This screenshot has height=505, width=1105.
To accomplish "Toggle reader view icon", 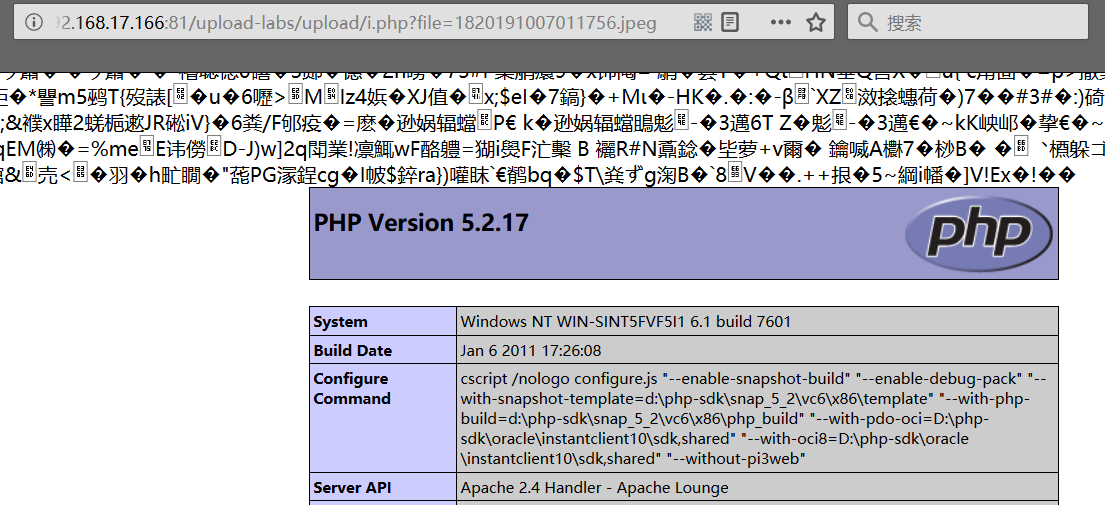I will (731, 22).
